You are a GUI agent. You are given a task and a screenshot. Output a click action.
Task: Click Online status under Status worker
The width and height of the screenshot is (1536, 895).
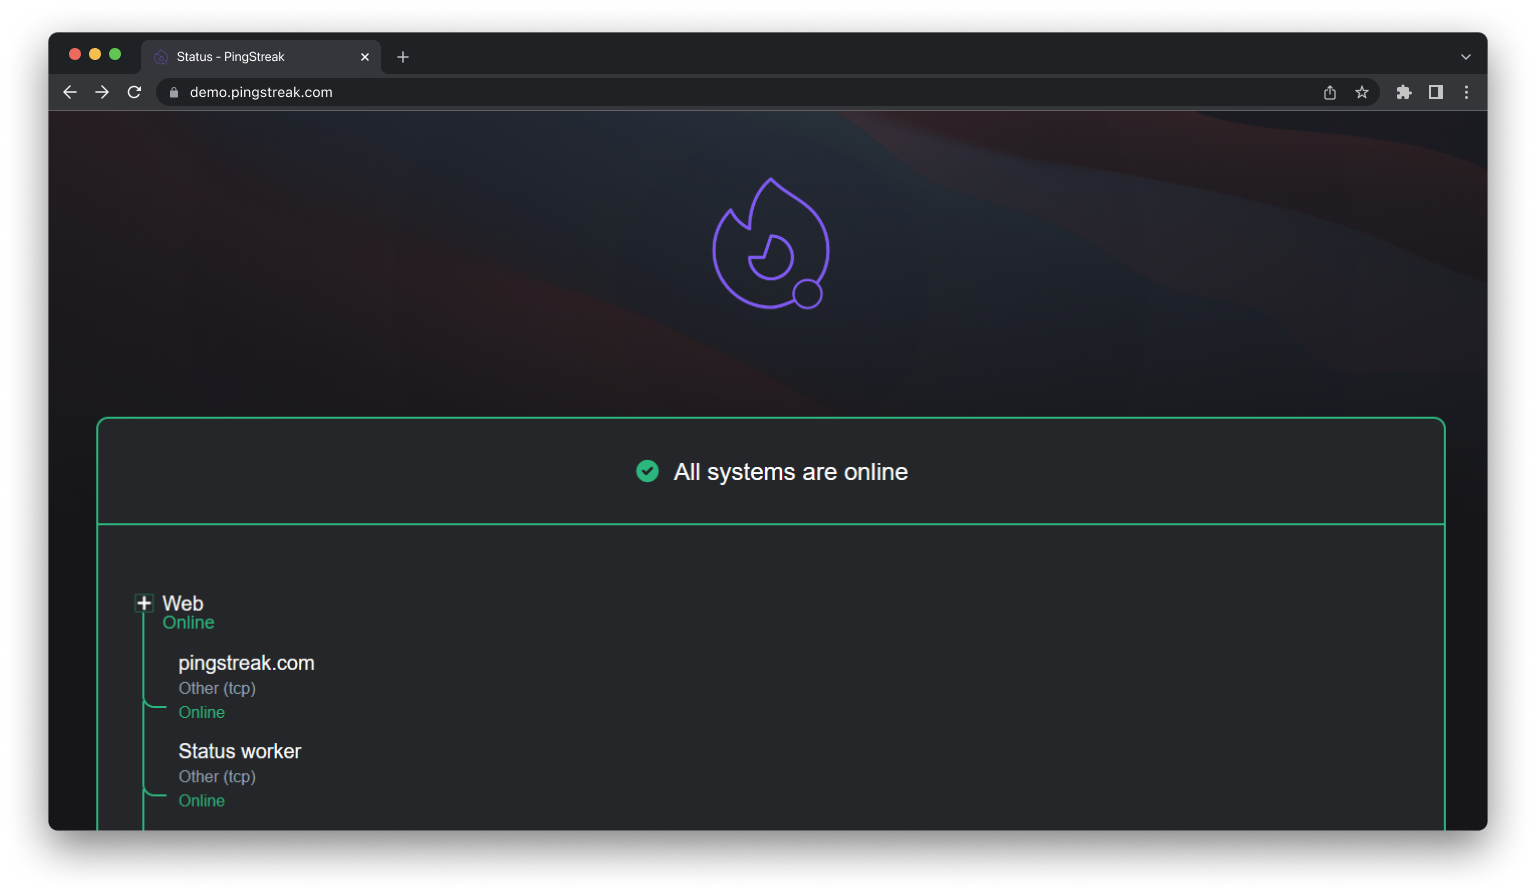(x=202, y=800)
